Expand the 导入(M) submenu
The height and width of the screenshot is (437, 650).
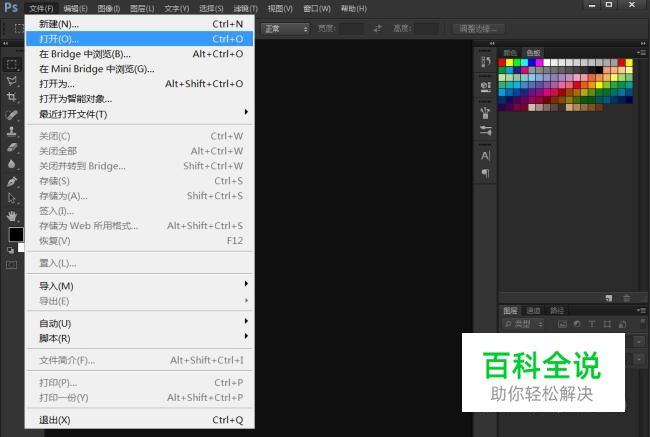tap(140, 286)
